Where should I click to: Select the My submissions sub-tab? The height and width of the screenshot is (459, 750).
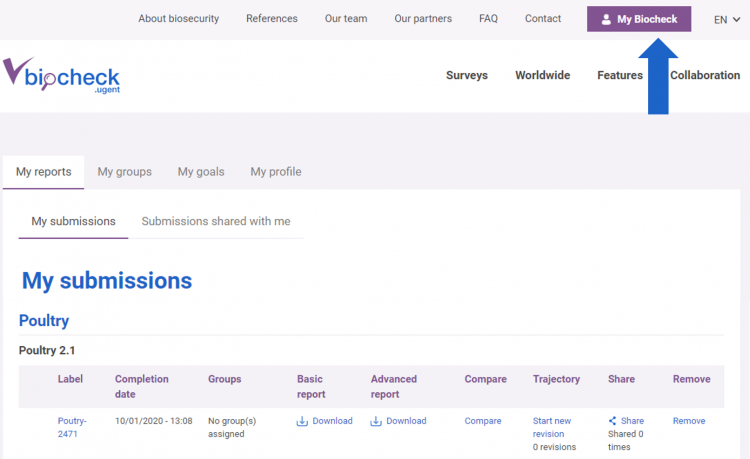pos(73,221)
